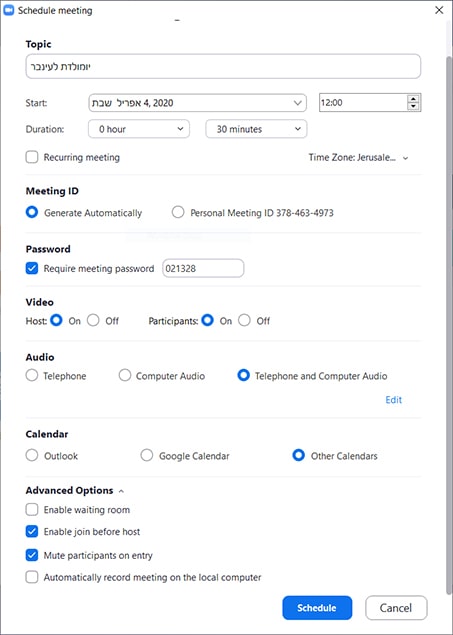Increase start time with the up stepper arrow
This screenshot has height=635, width=453.
pos(413,99)
